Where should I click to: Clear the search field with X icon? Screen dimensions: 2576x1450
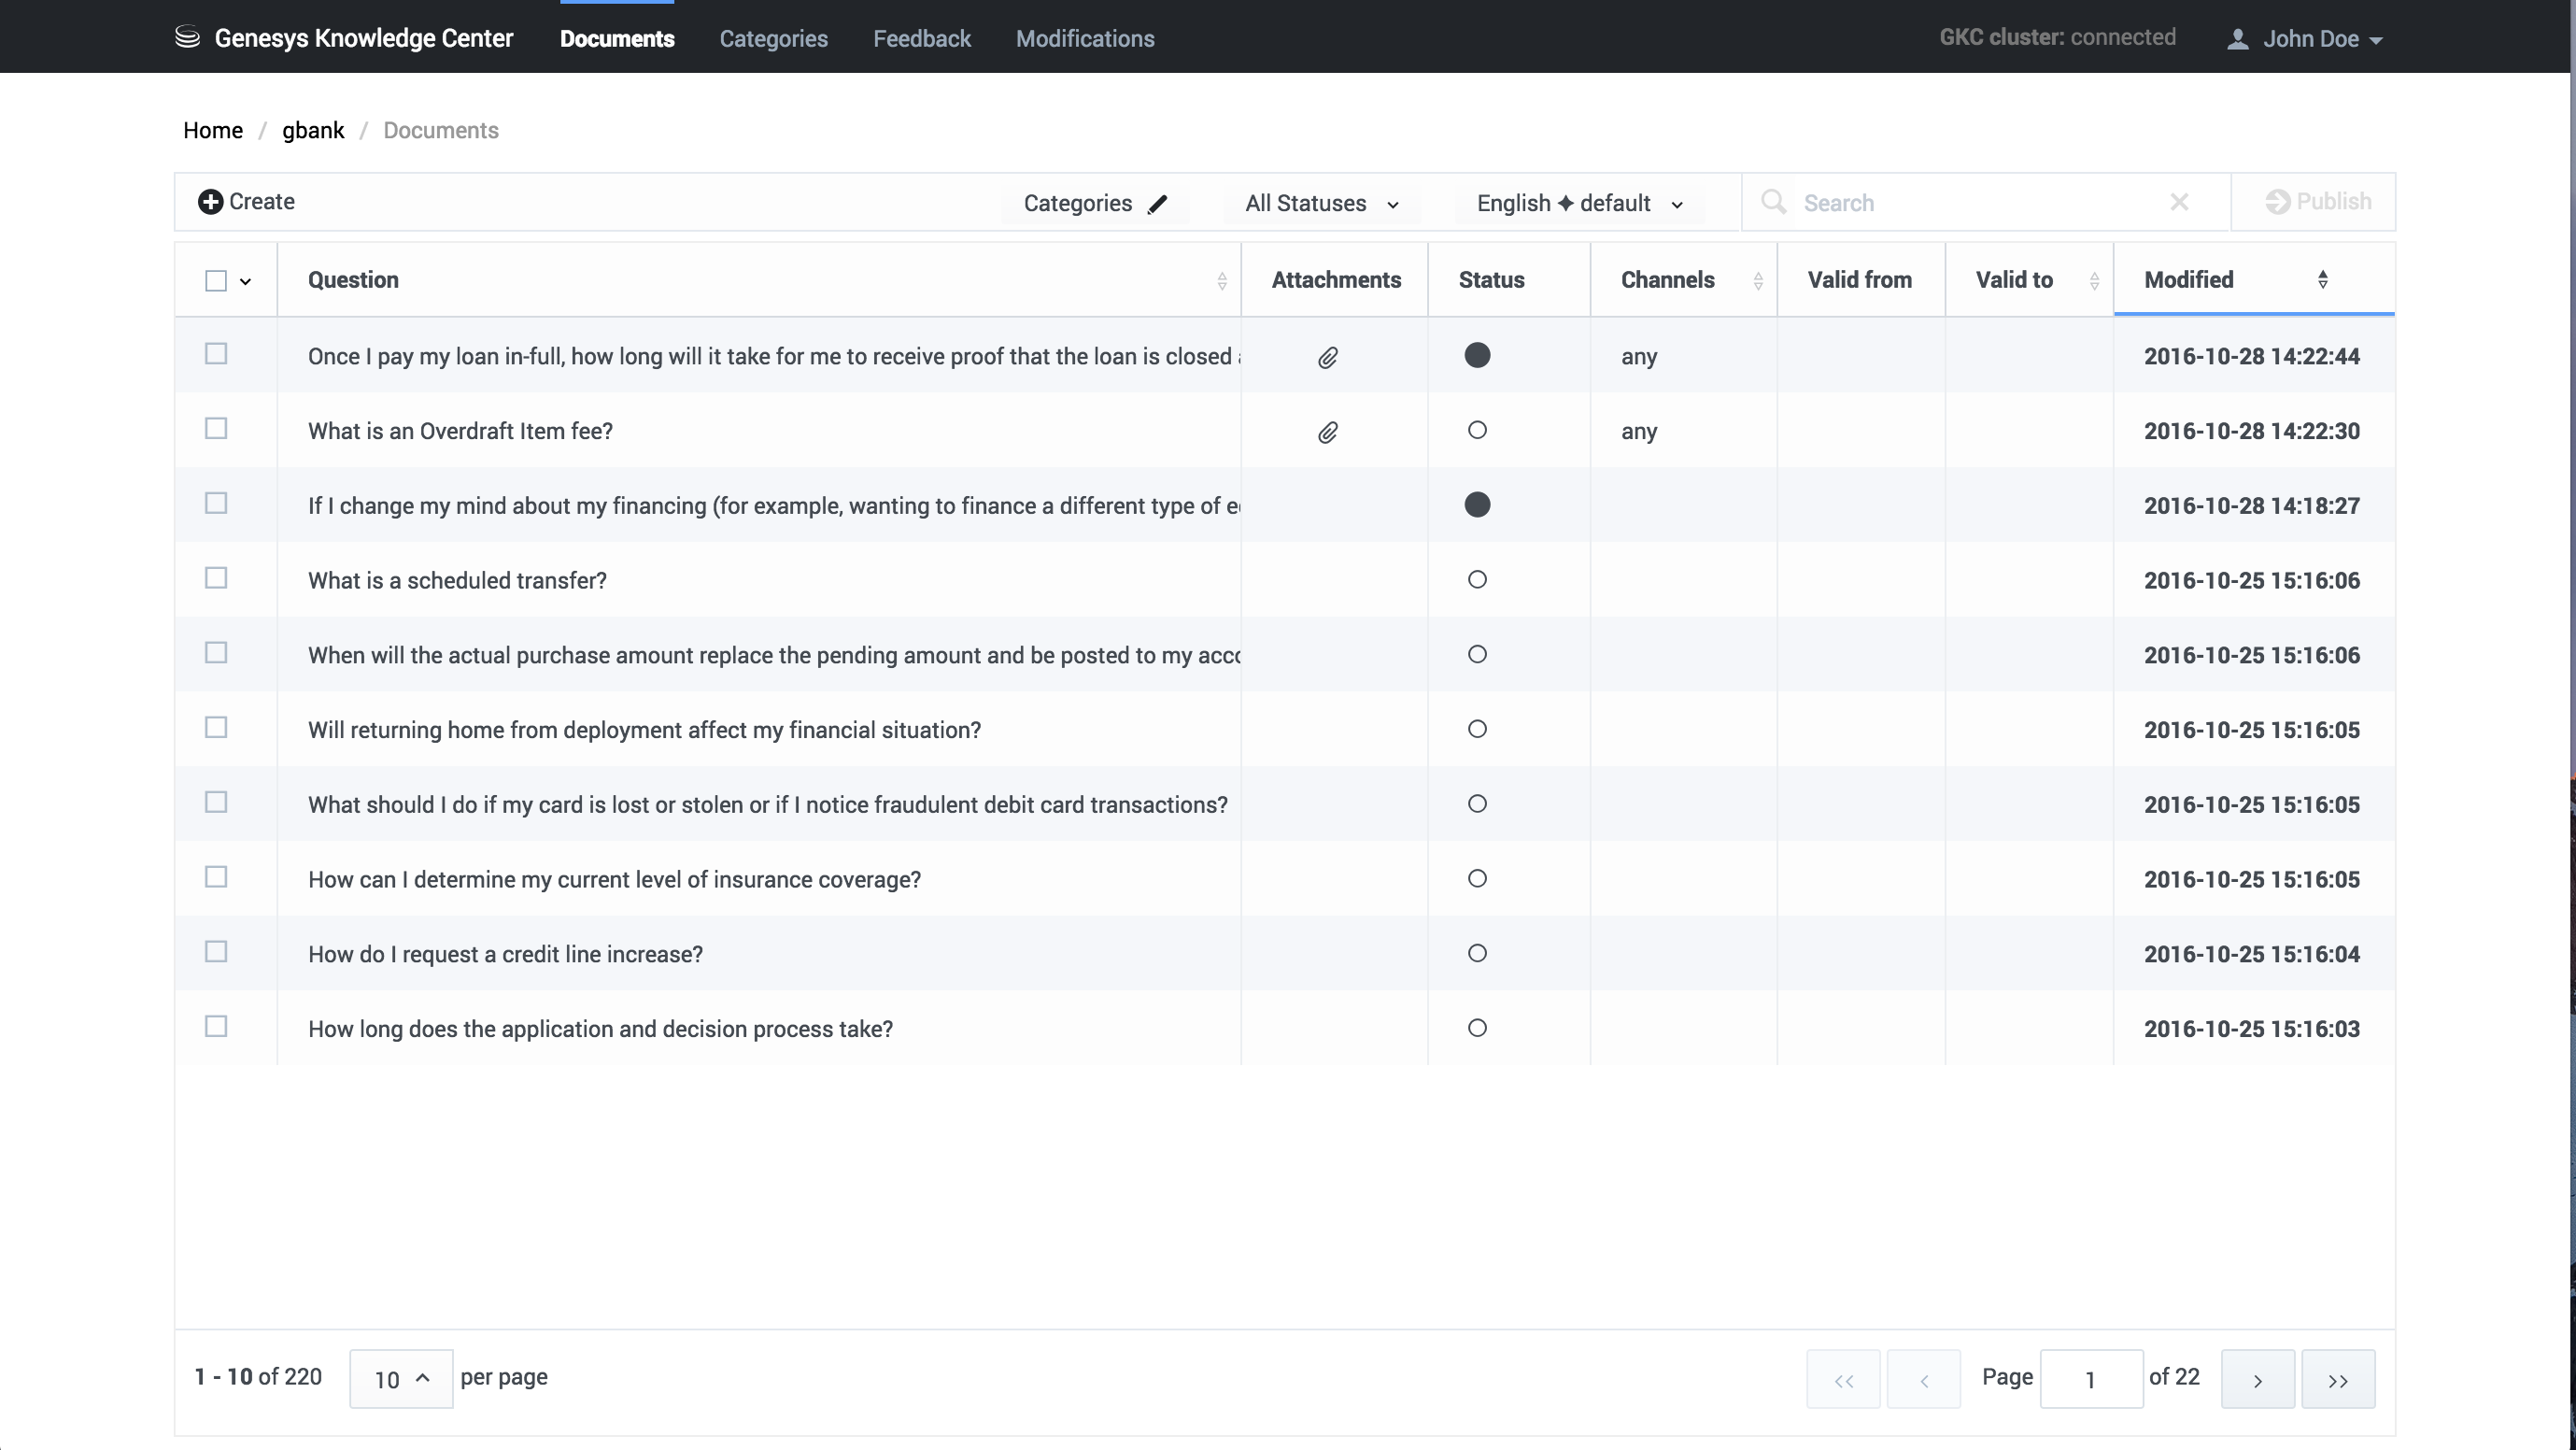[x=2179, y=202]
